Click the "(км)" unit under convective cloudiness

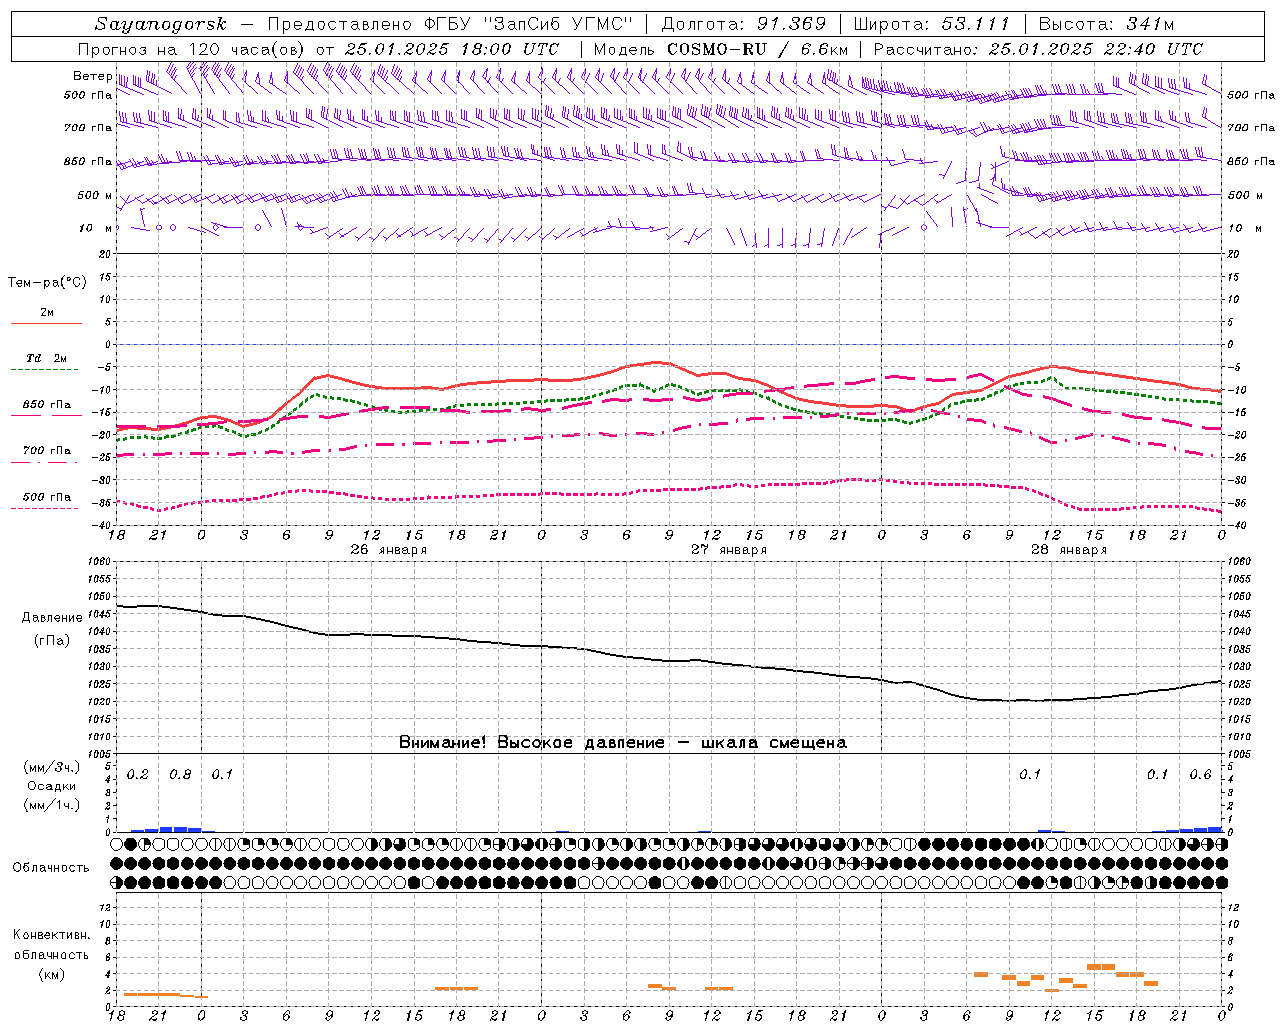[51, 975]
